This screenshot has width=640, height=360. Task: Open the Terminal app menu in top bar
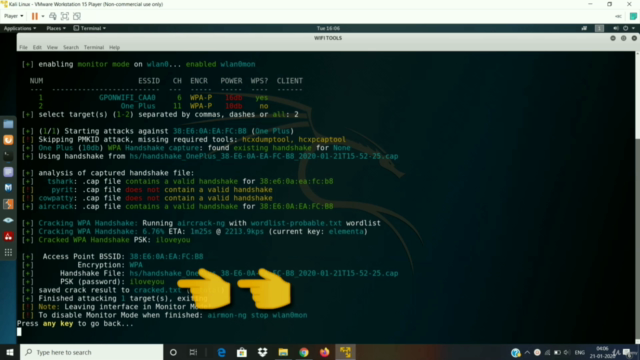[90, 28]
